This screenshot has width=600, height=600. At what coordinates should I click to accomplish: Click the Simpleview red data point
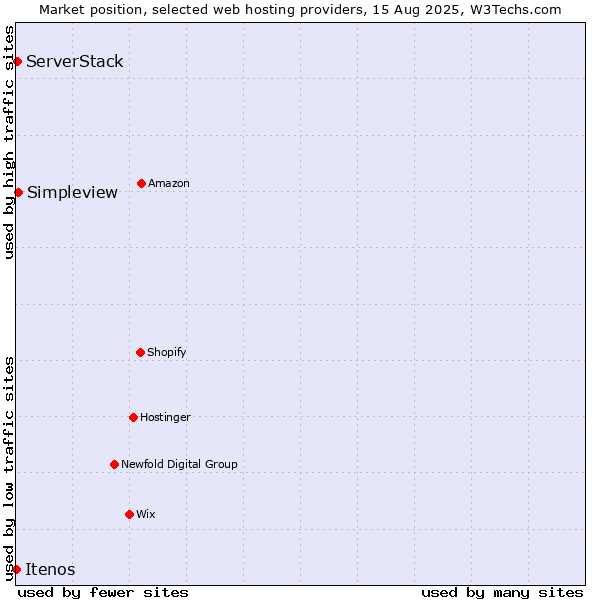(18, 192)
